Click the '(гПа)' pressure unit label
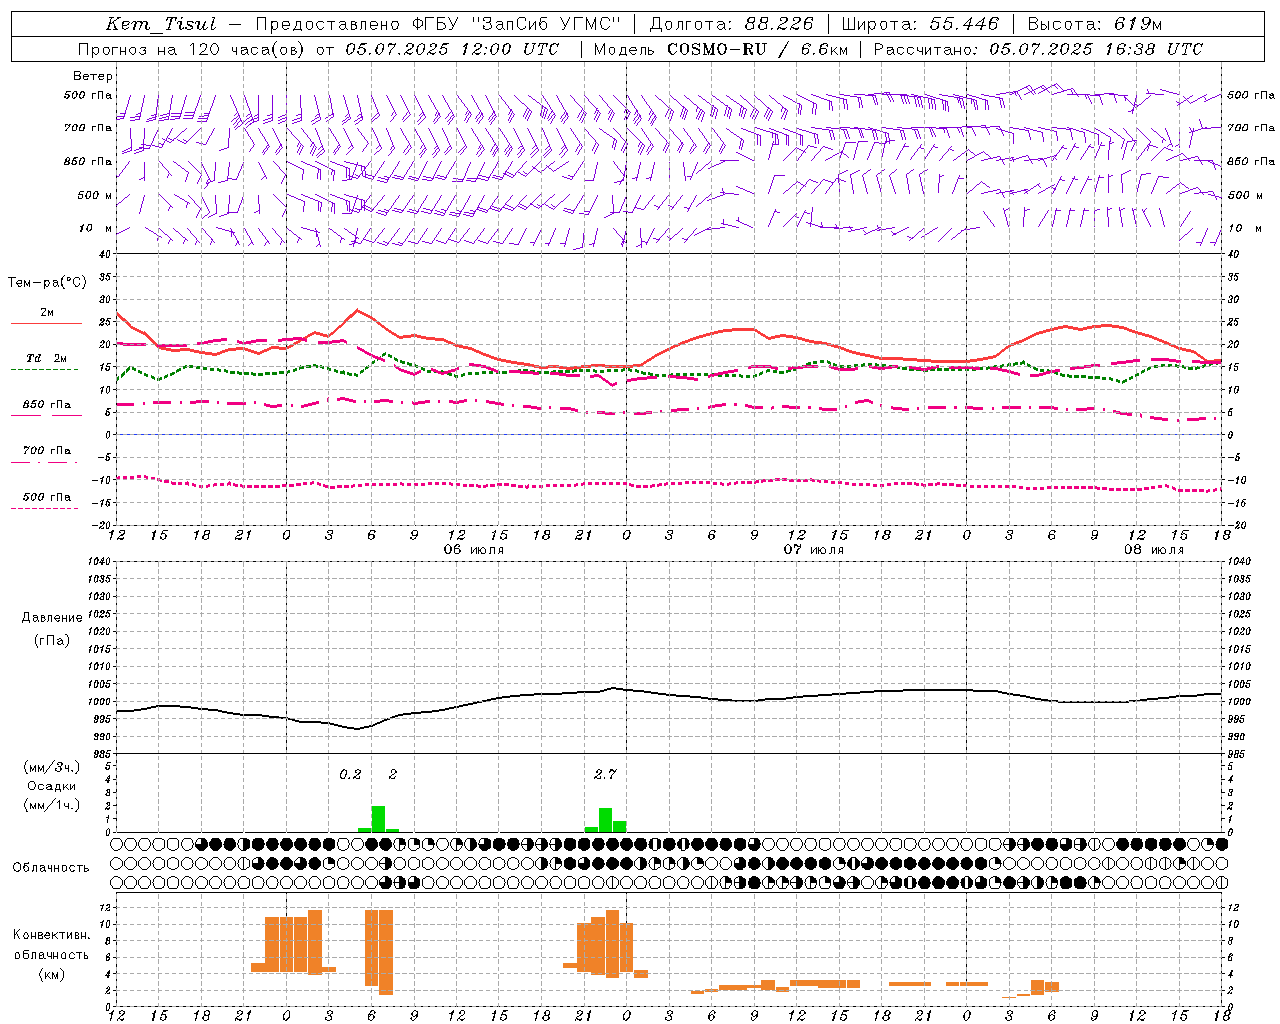The height and width of the screenshot is (1024, 1280). click(x=52, y=641)
